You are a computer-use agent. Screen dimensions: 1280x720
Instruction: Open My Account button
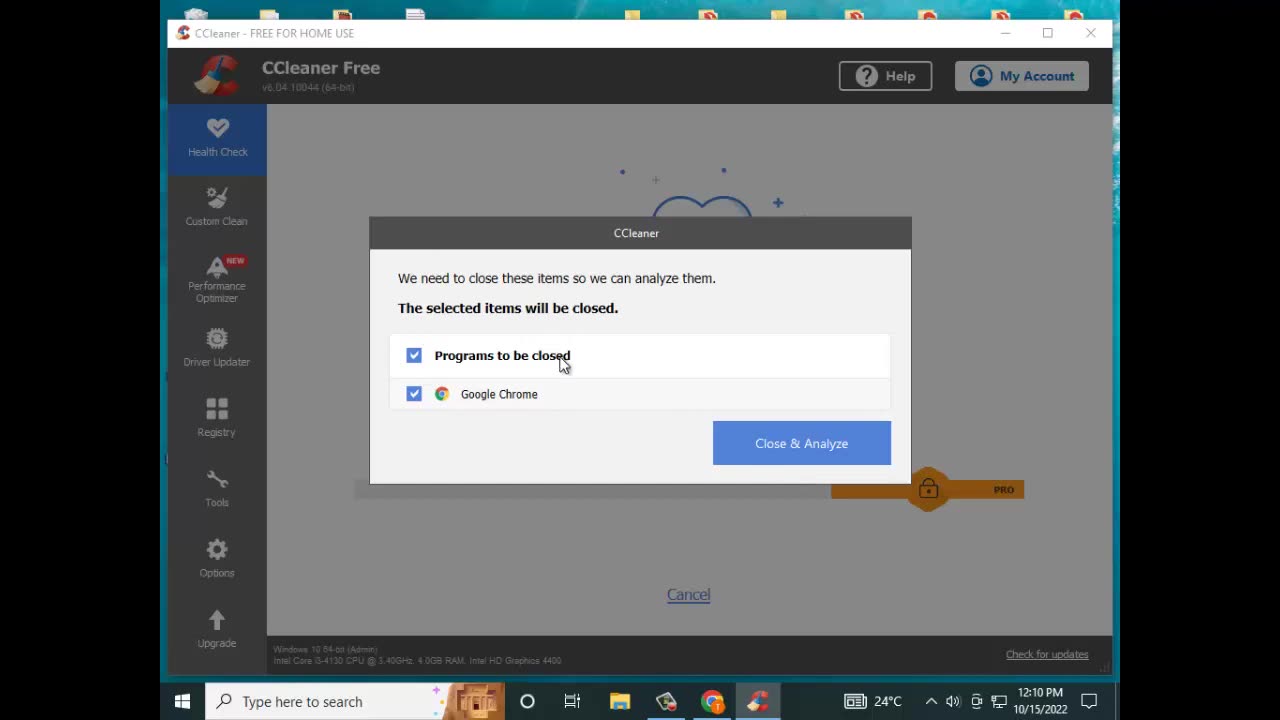(1022, 76)
